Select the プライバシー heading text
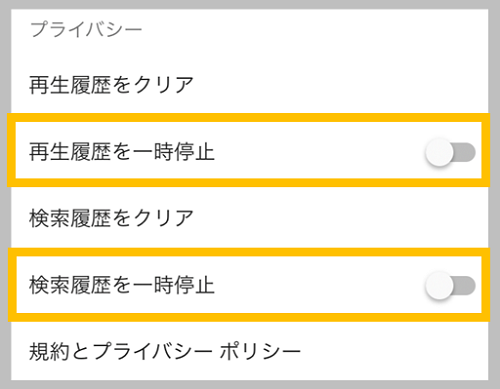Screen dimensions: 500x389 pos(86,29)
